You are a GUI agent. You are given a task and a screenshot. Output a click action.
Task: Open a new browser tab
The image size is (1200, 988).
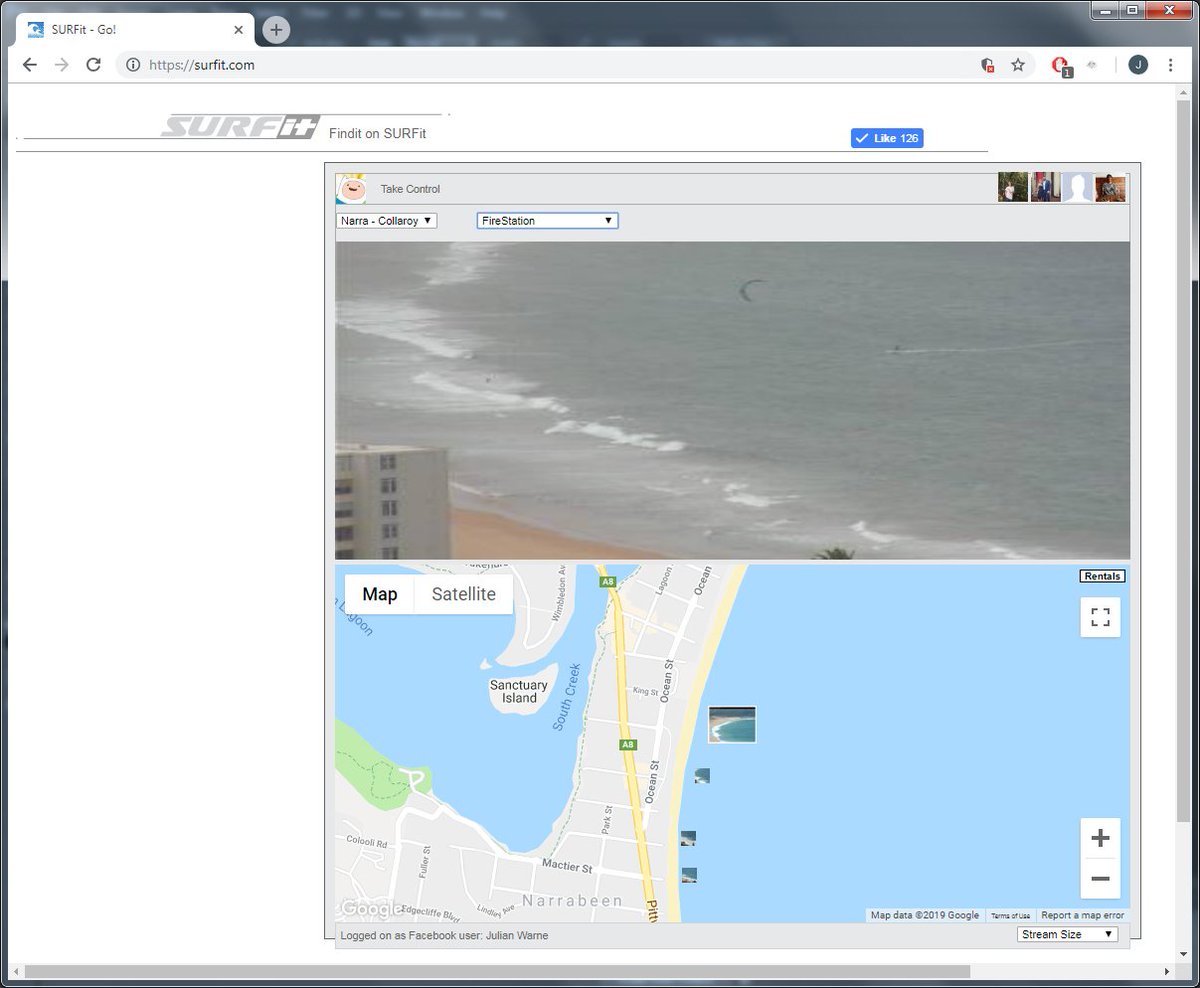(x=276, y=30)
